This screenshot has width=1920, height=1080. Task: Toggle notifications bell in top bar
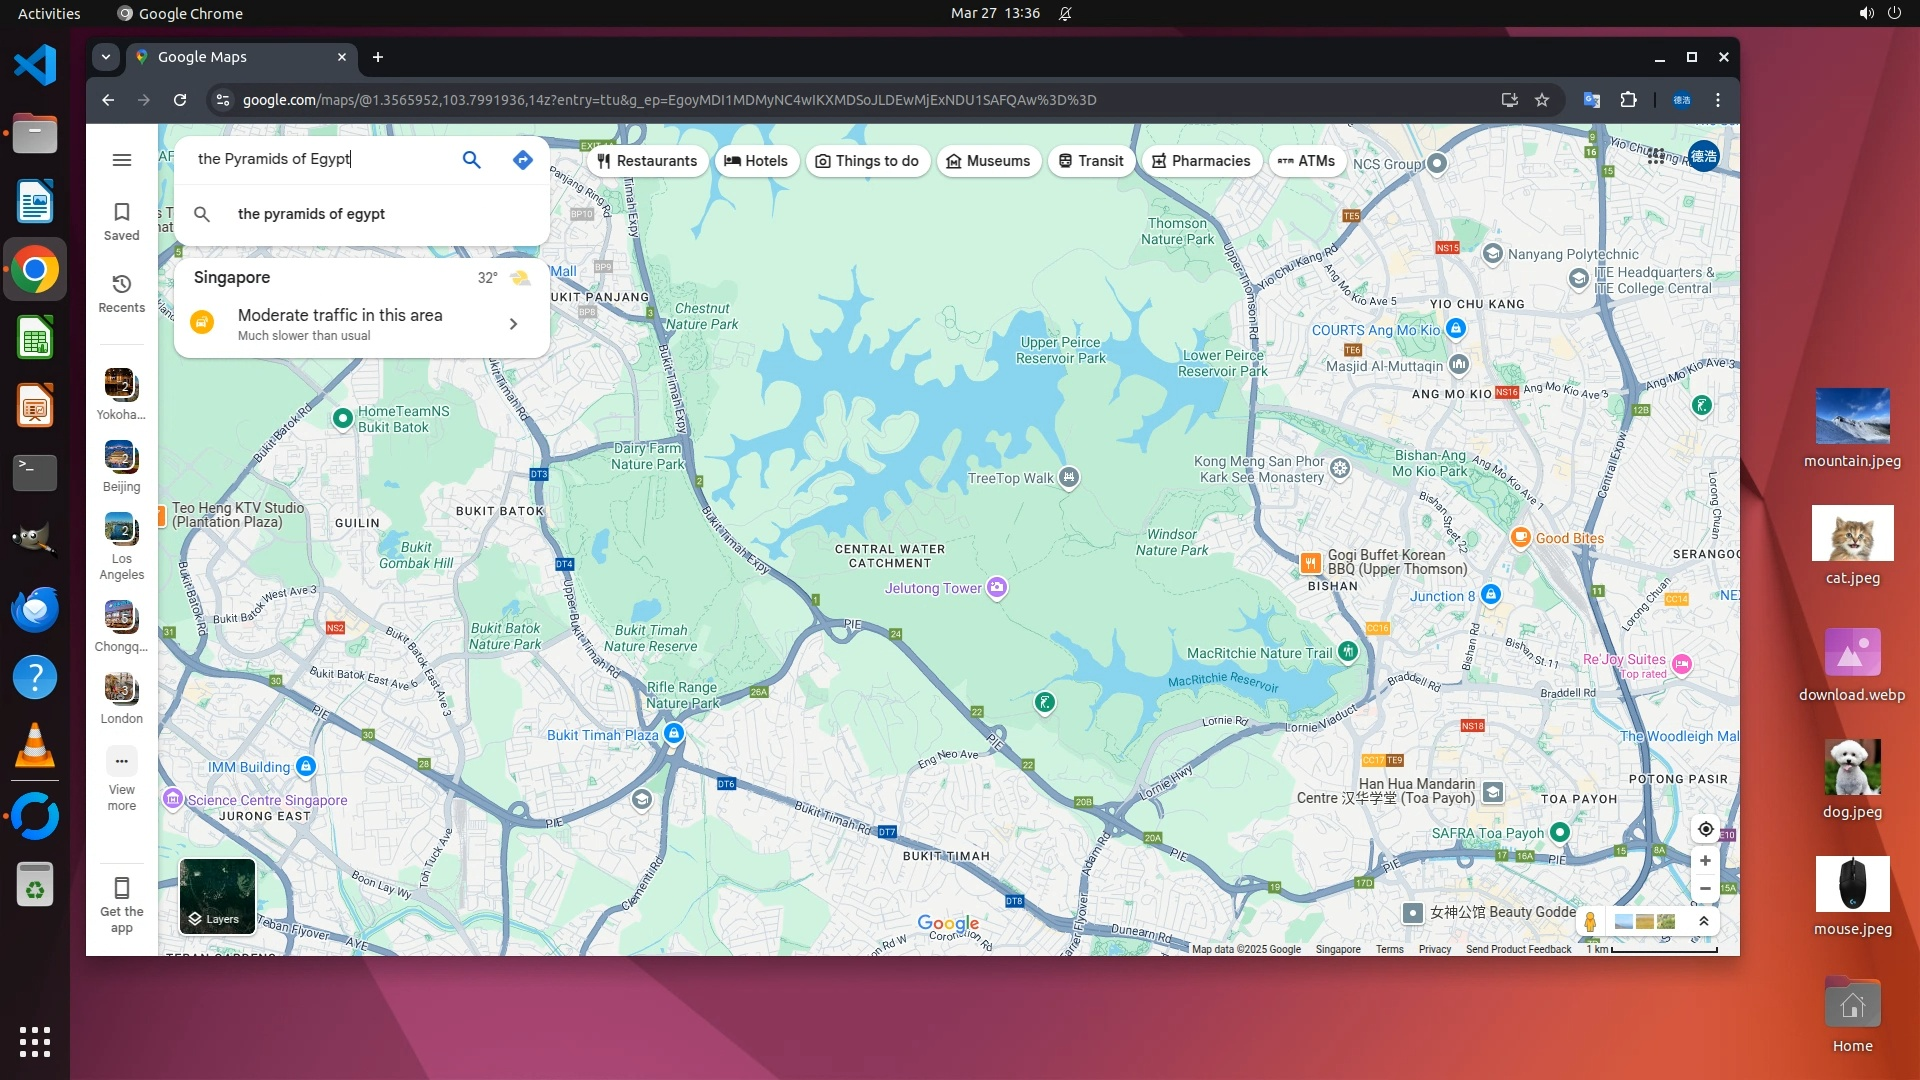pos(1065,13)
